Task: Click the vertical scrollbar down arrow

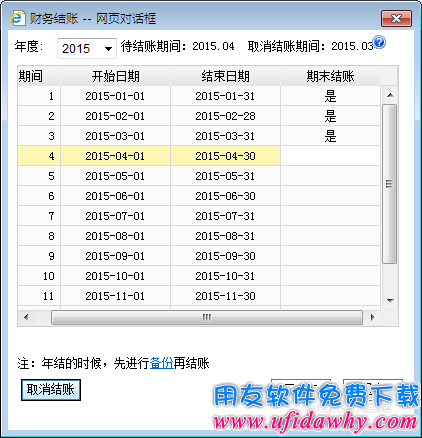Action: 390,300
